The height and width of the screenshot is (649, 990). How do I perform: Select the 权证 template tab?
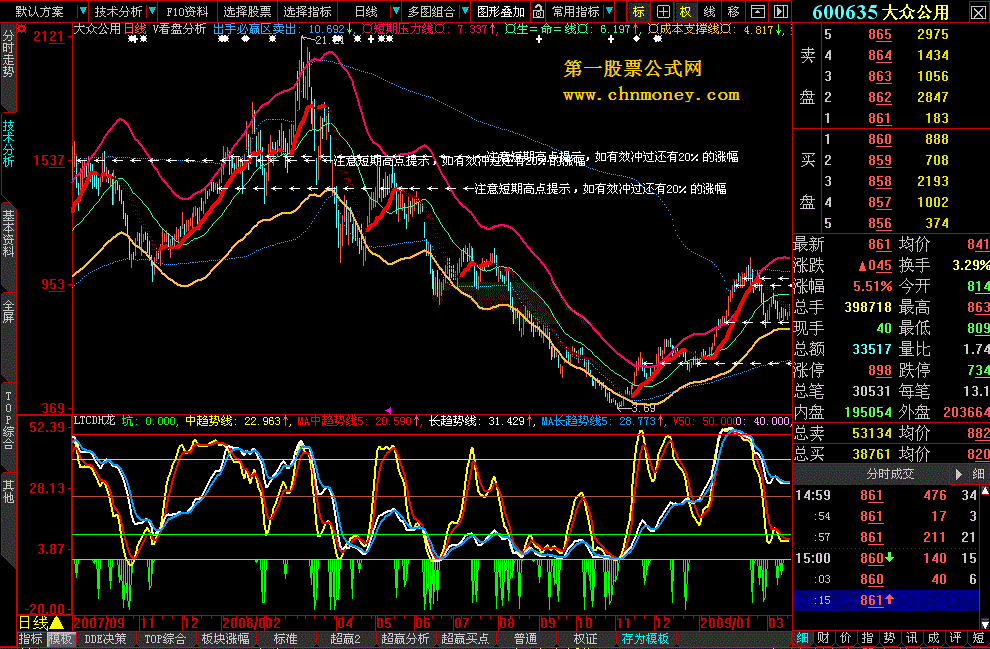(x=585, y=640)
